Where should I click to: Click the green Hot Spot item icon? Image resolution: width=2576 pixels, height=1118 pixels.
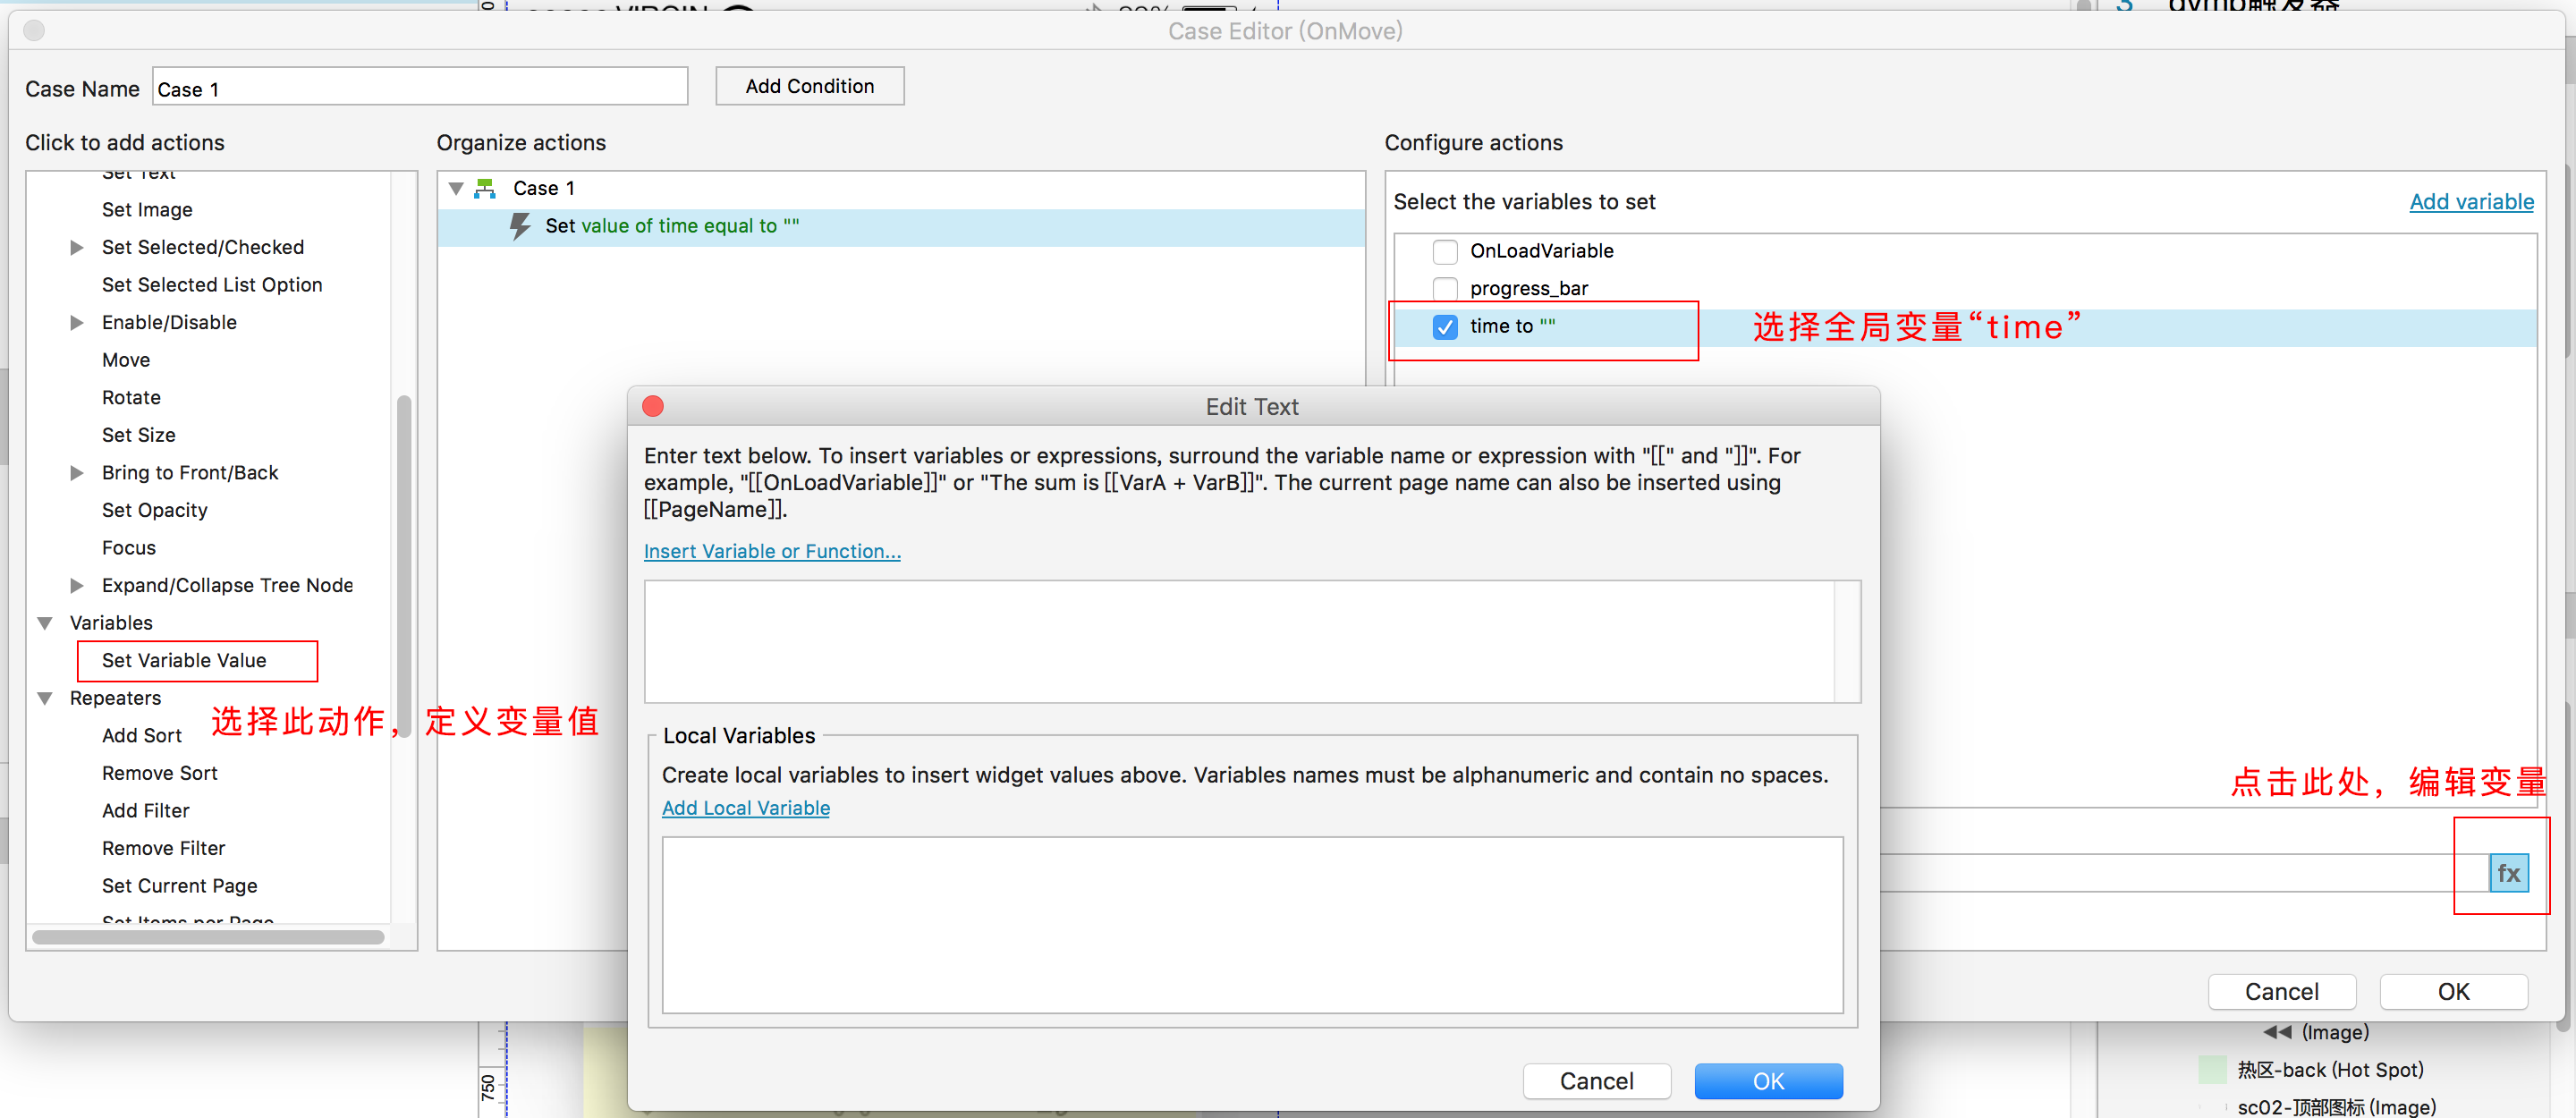tap(2211, 1069)
